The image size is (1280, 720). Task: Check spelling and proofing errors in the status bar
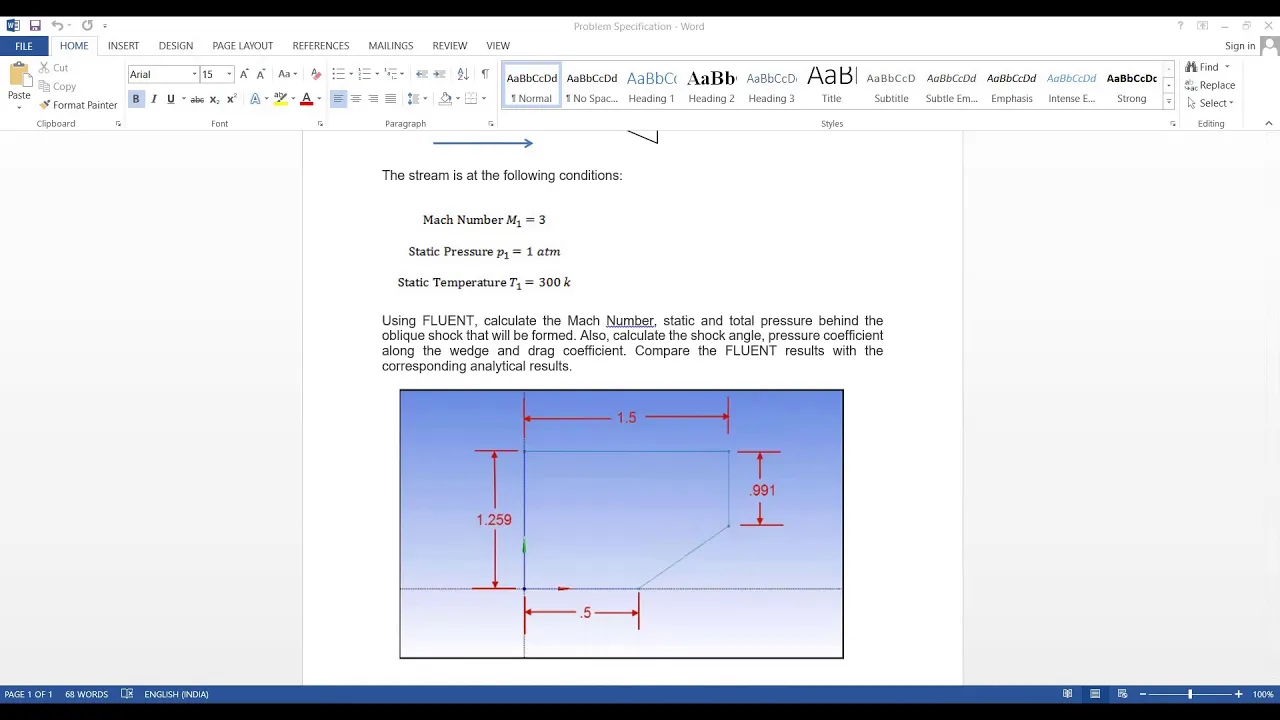coord(127,694)
